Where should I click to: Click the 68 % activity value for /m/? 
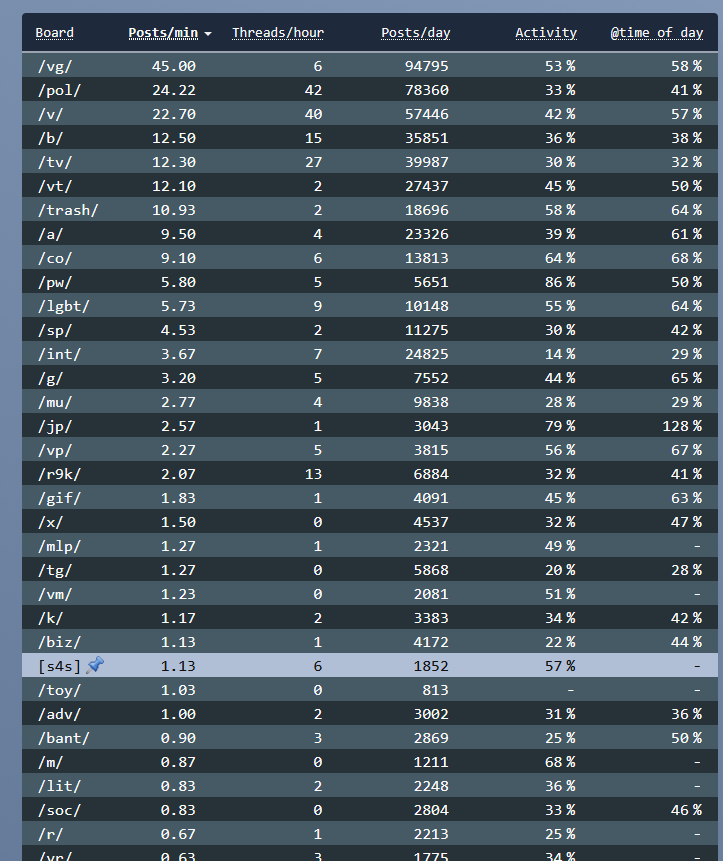(560, 763)
